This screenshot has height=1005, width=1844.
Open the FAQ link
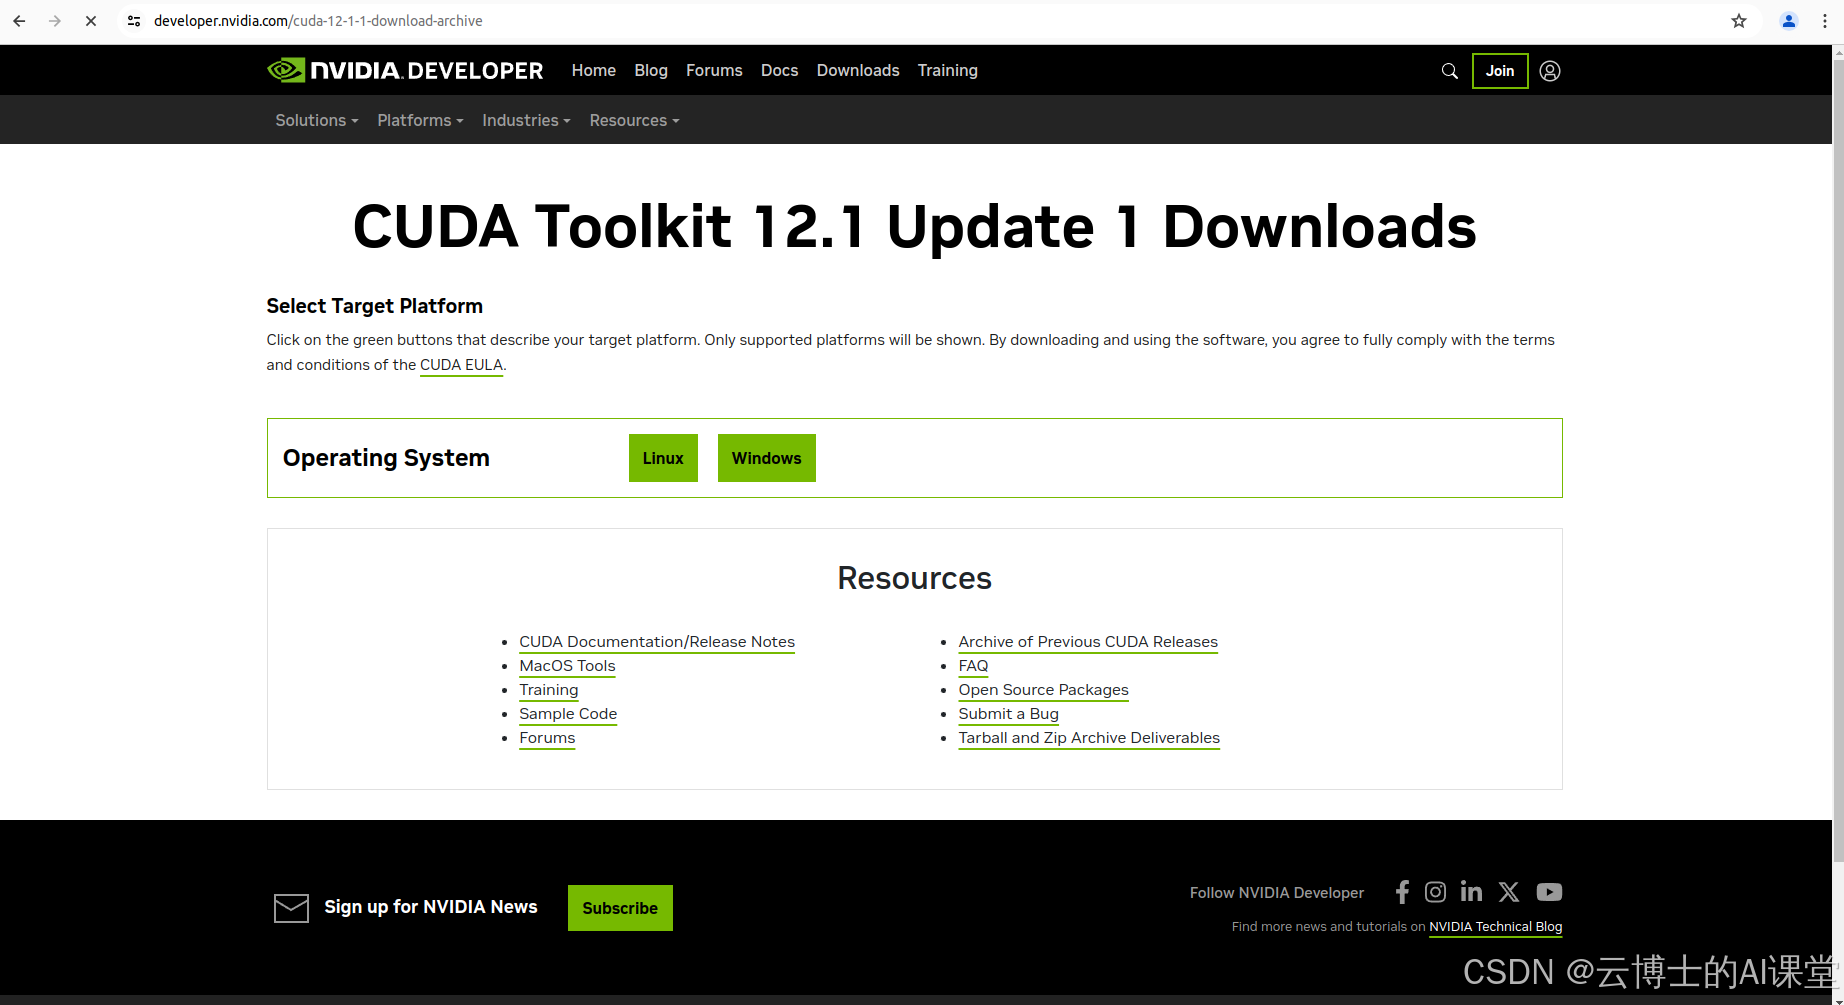pos(973,666)
